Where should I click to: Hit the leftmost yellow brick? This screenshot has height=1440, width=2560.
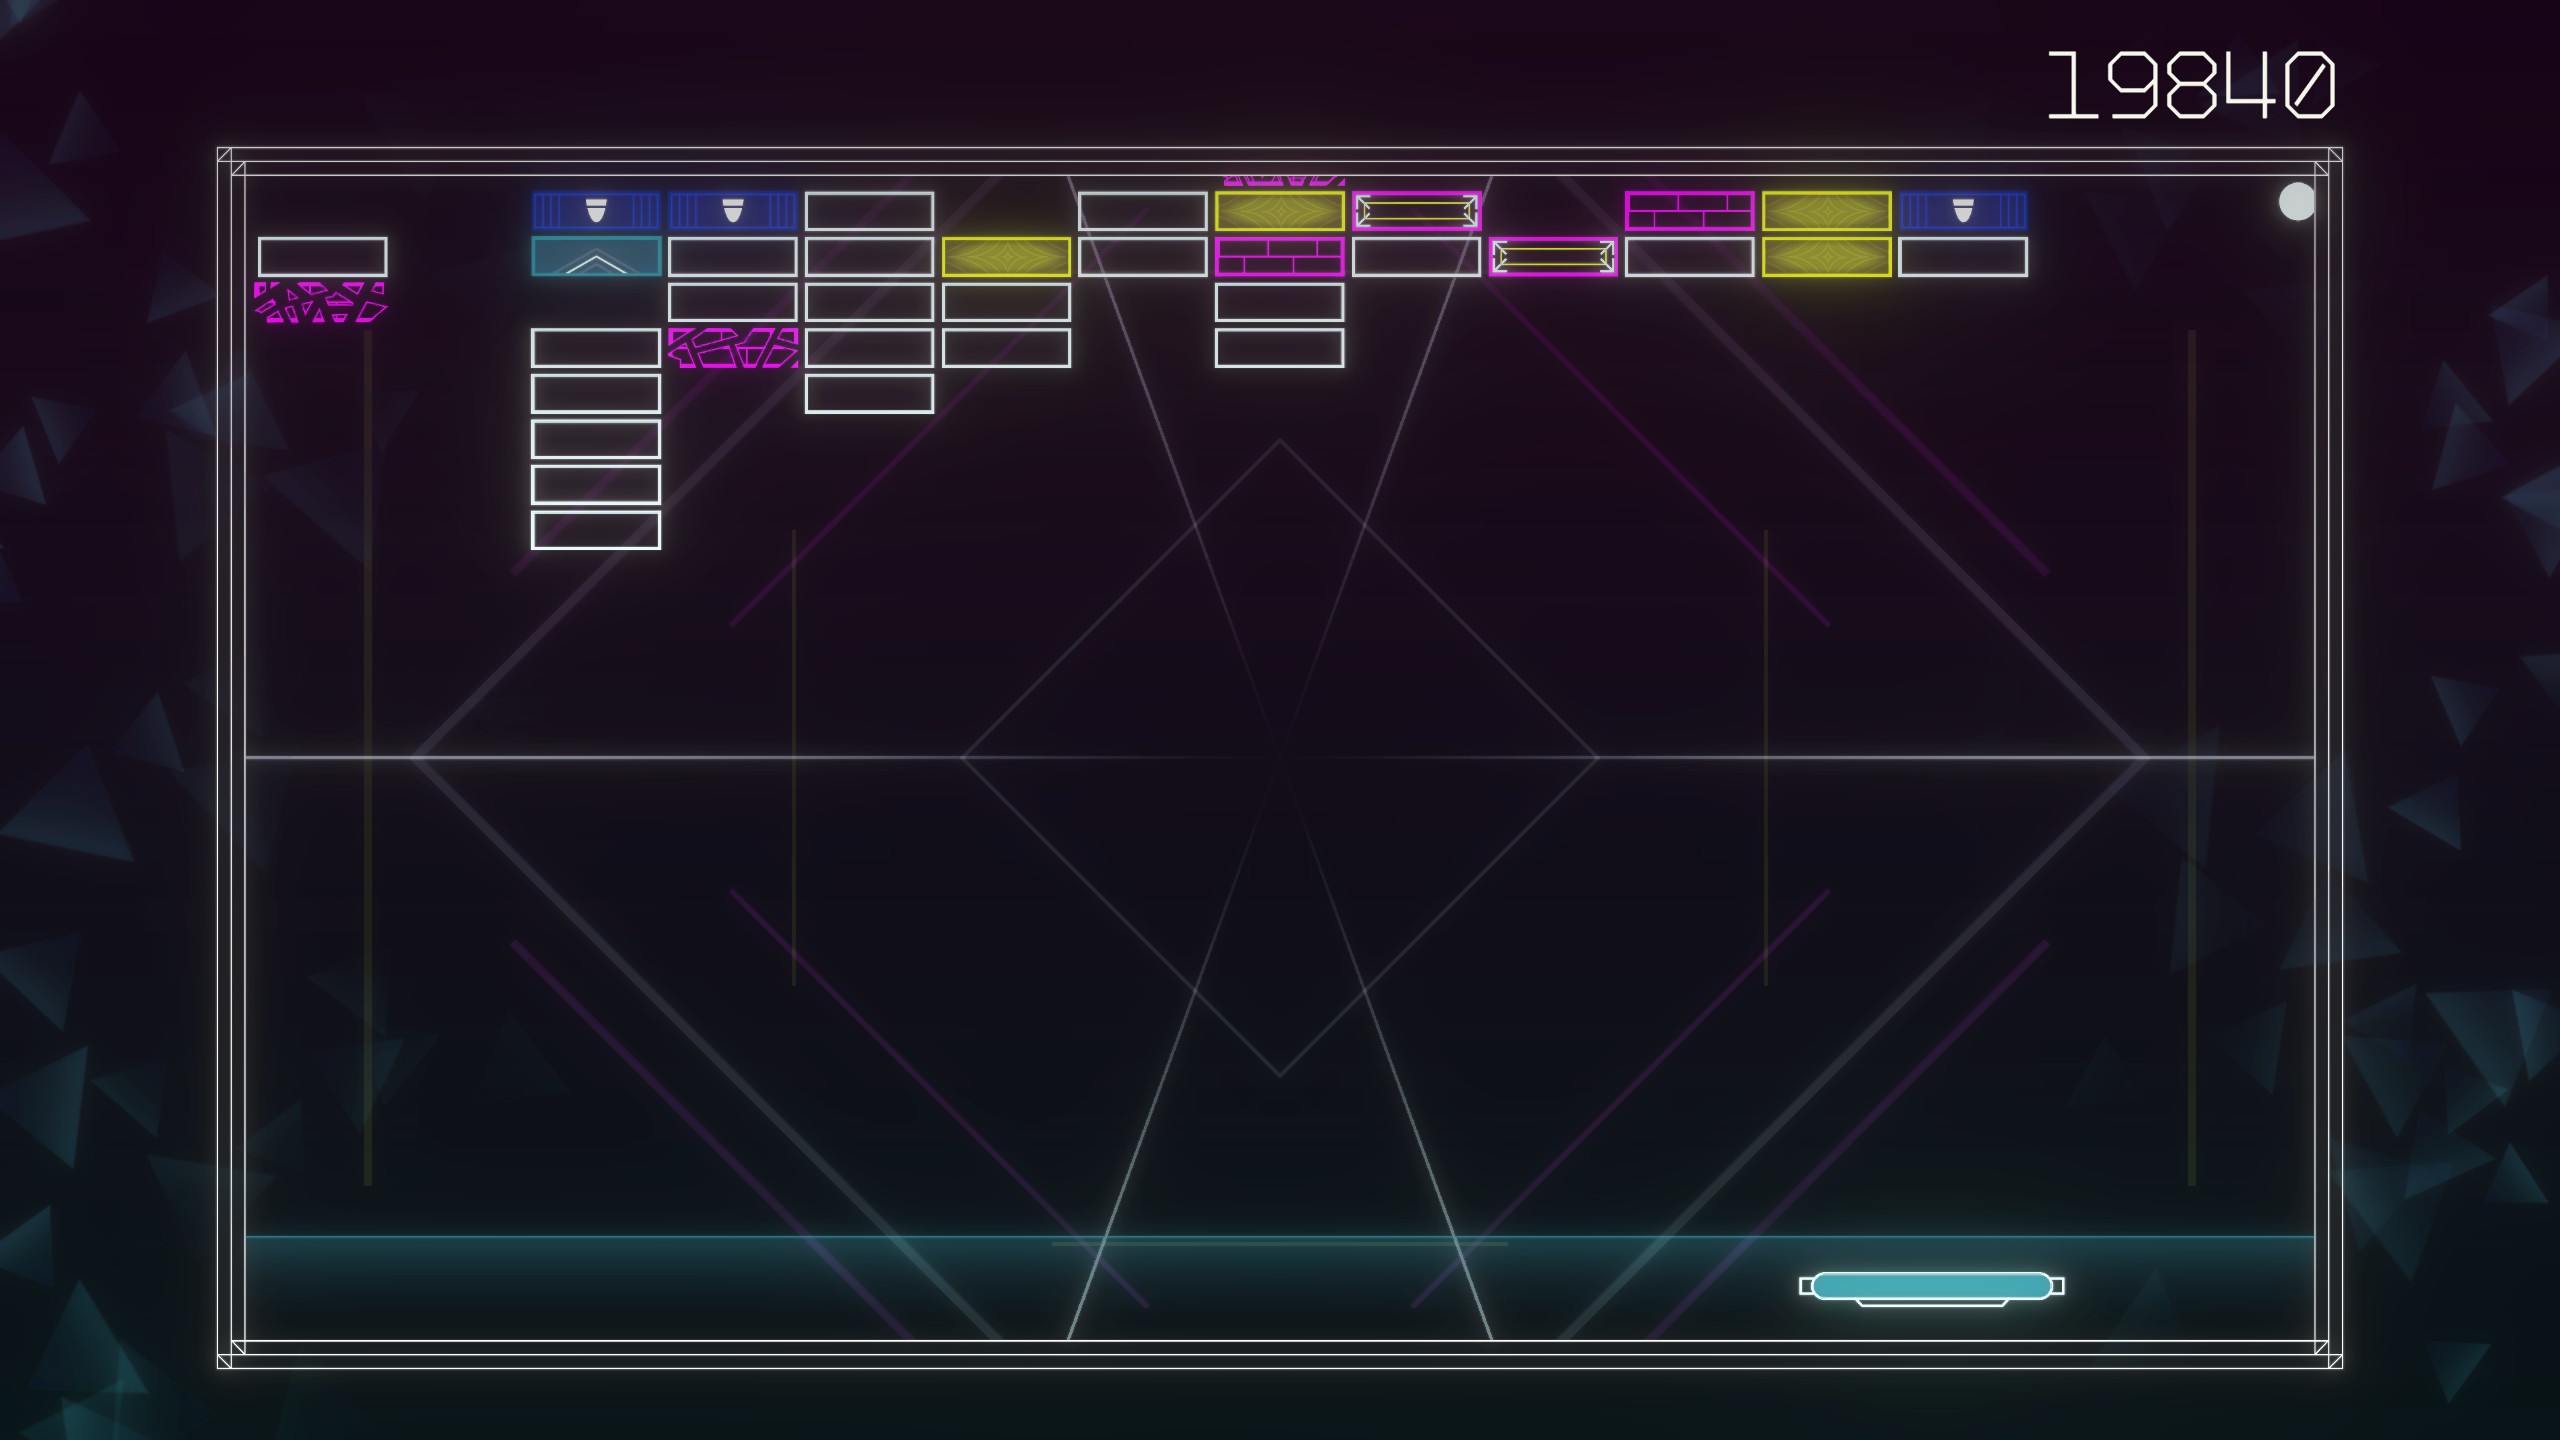(1006, 257)
